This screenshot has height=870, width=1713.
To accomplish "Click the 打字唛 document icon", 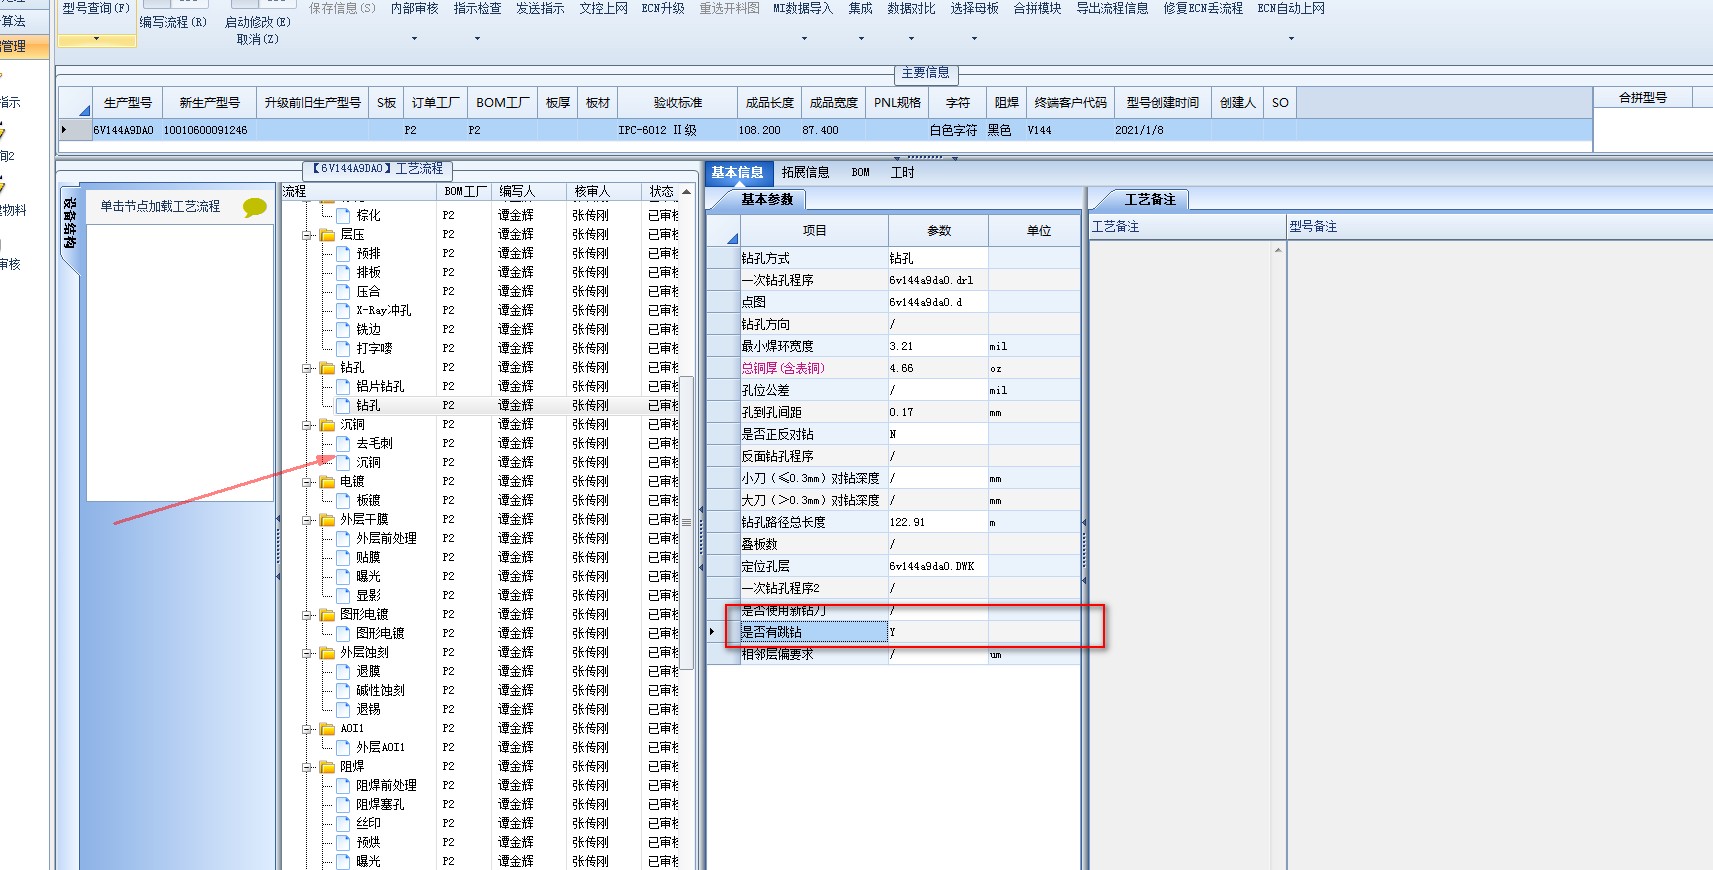I will [344, 348].
